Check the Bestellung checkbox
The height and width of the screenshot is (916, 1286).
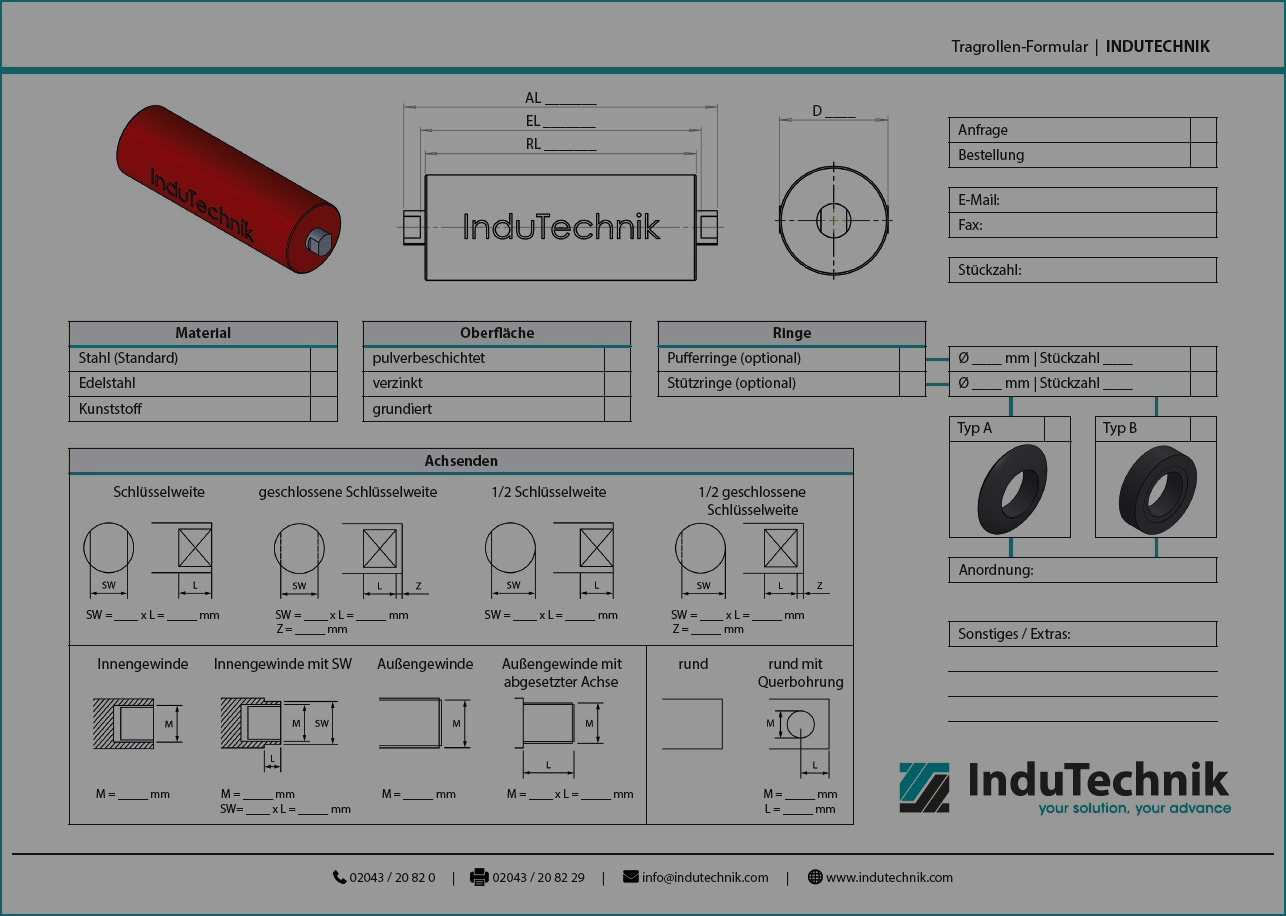click(x=1203, y=155)
